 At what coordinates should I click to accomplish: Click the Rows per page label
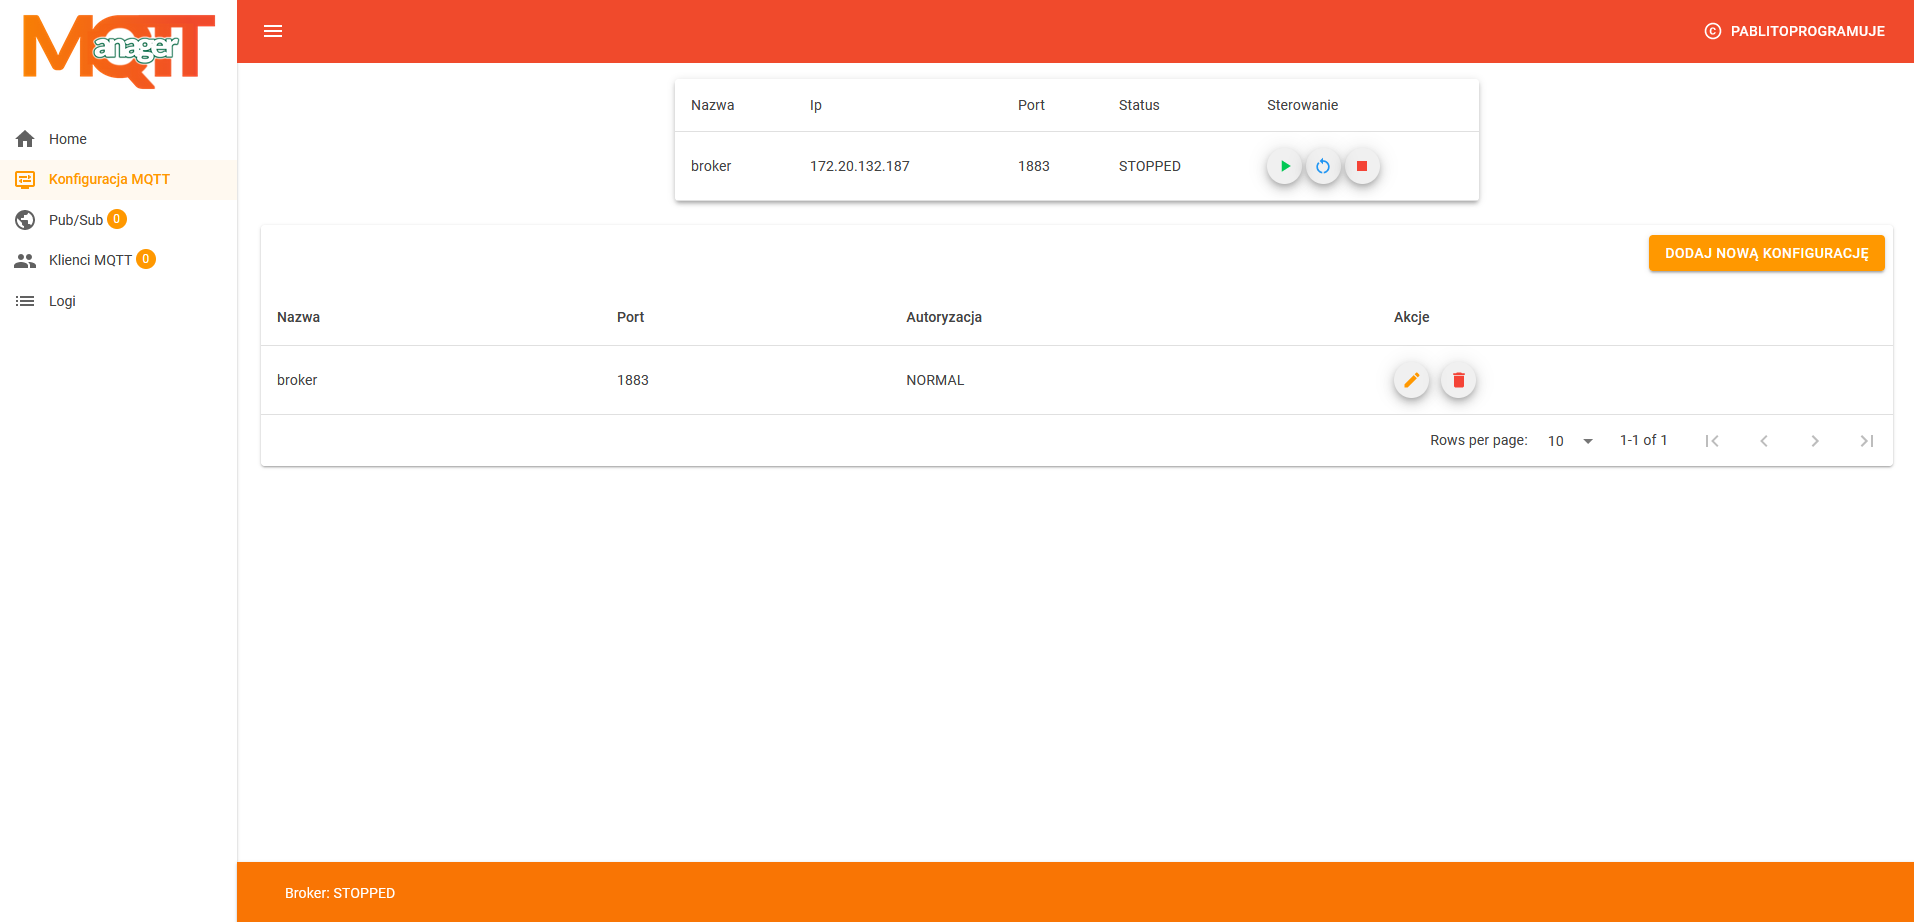click(x=1479, y=440)
